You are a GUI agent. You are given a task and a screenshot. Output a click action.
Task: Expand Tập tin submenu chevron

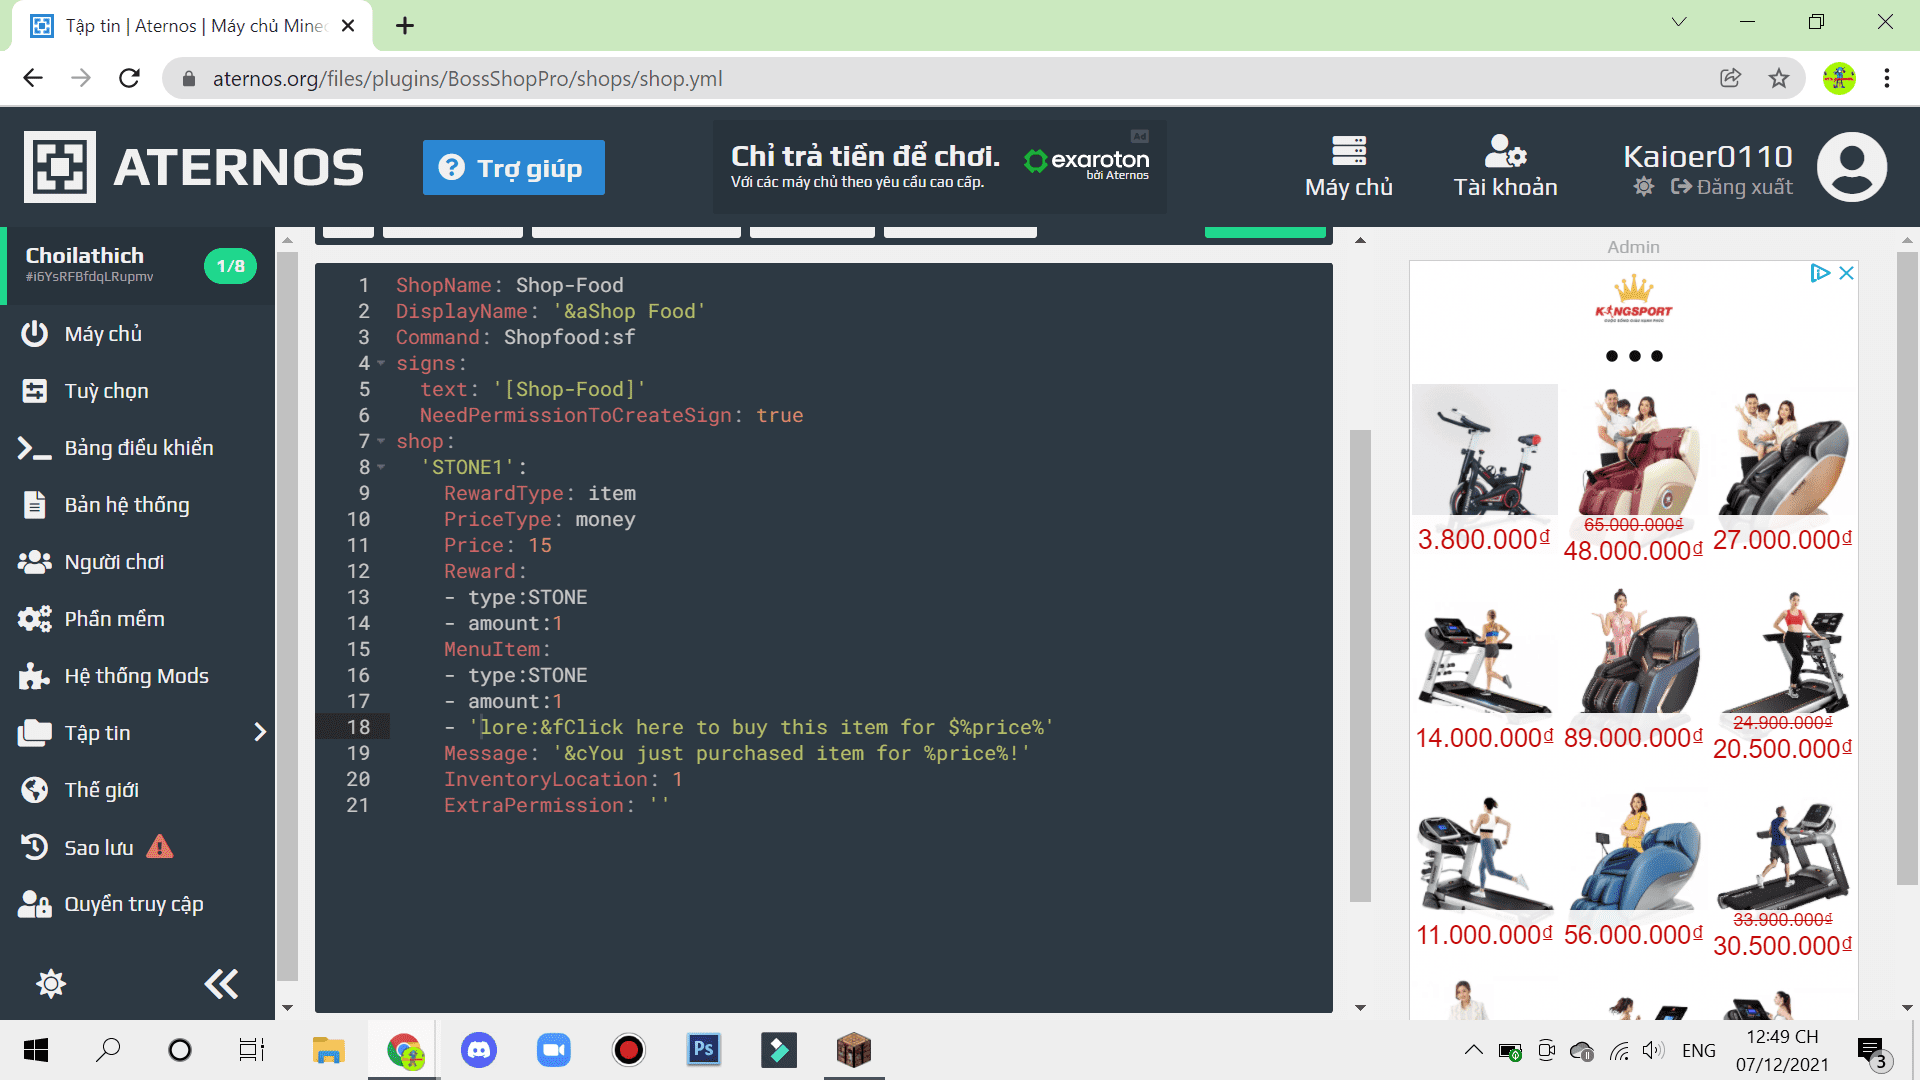point(260,733)
